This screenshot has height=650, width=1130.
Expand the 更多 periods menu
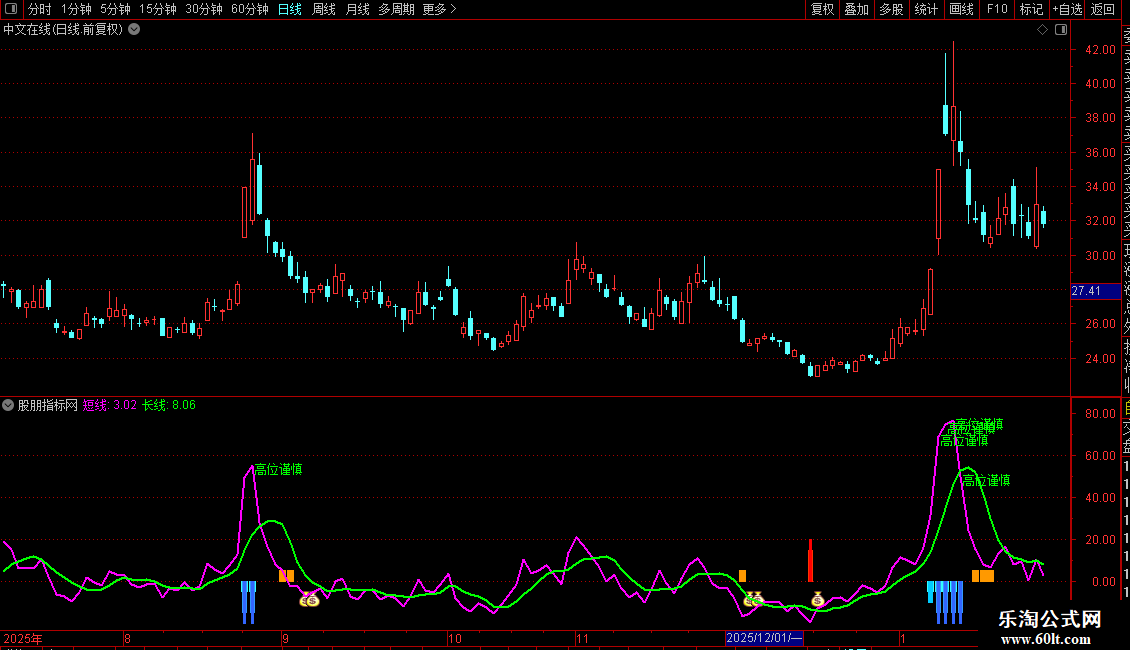click(x=439, y=9)
